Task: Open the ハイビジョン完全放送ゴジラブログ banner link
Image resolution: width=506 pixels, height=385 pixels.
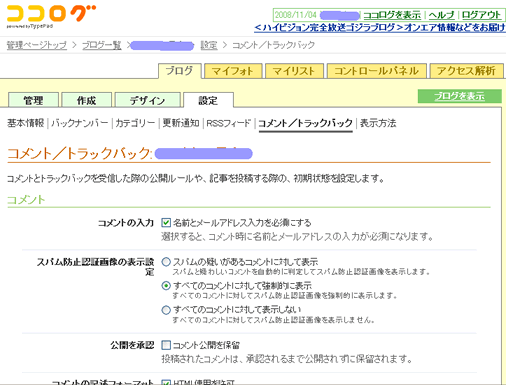Action: (x=380, y=27)
